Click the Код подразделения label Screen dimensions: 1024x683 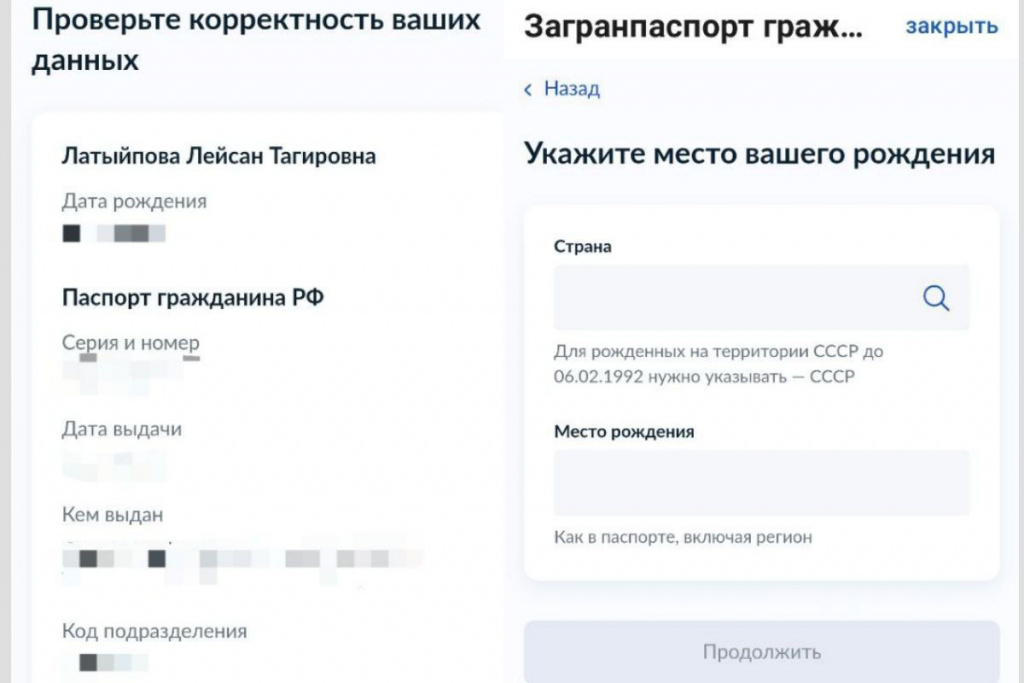[154, 631]
